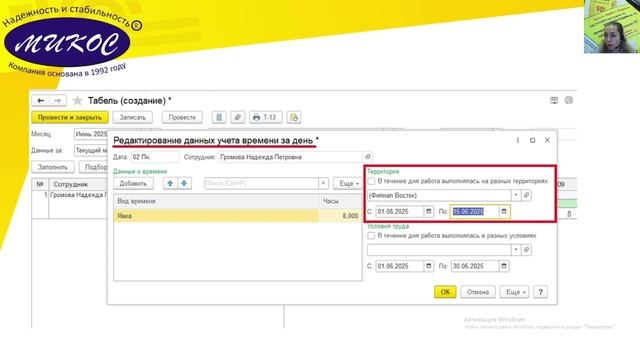The image size is (640, 360).
Task: Open the Еще menu beside Отмена
Action: (514, 292)
